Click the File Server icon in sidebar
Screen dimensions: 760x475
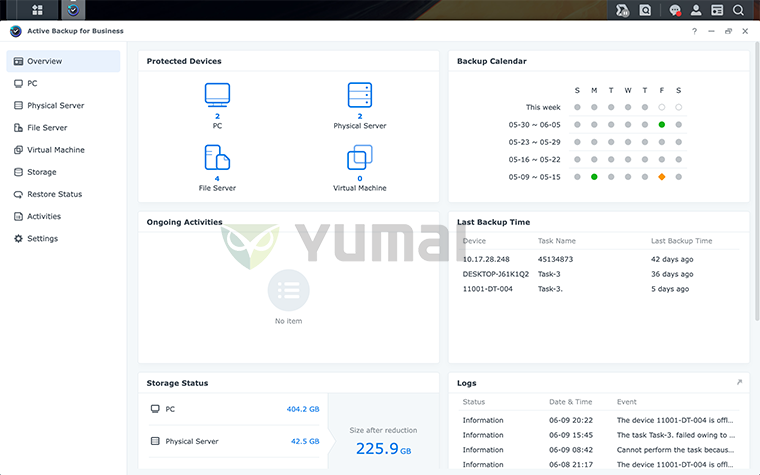pos(18,127)
